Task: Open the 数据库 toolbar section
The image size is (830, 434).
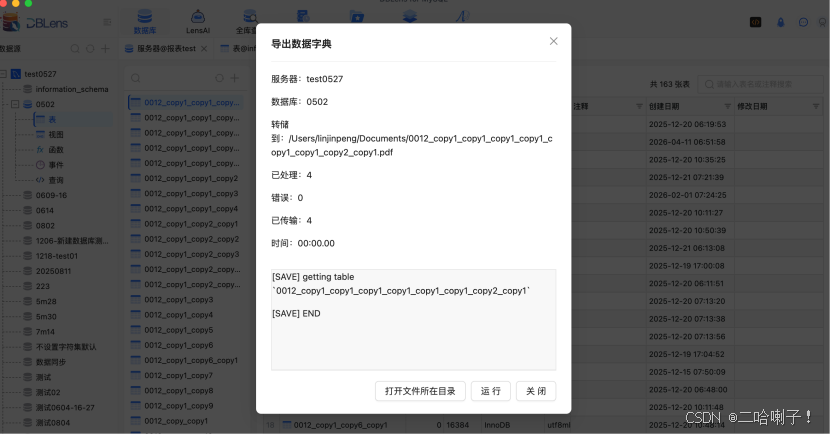Action: [x=145, y=21]
